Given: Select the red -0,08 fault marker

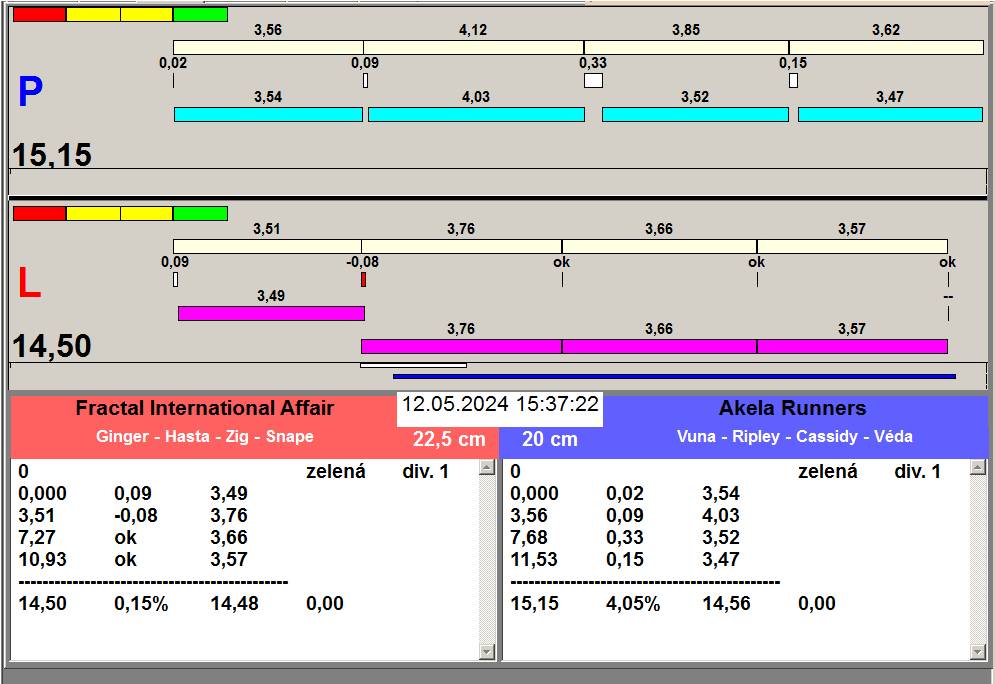Looking at the screenshot, I should (364, 279).
